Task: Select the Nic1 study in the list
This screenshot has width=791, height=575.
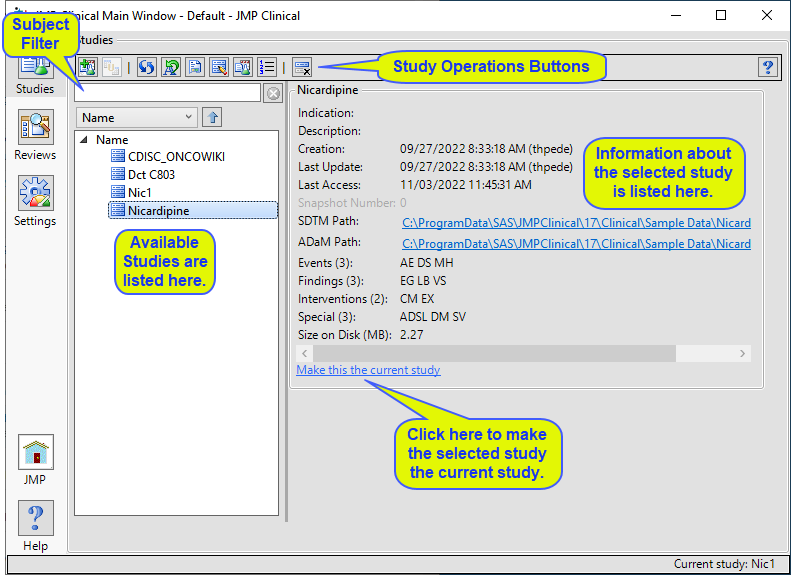Action: tap(139, 192)
